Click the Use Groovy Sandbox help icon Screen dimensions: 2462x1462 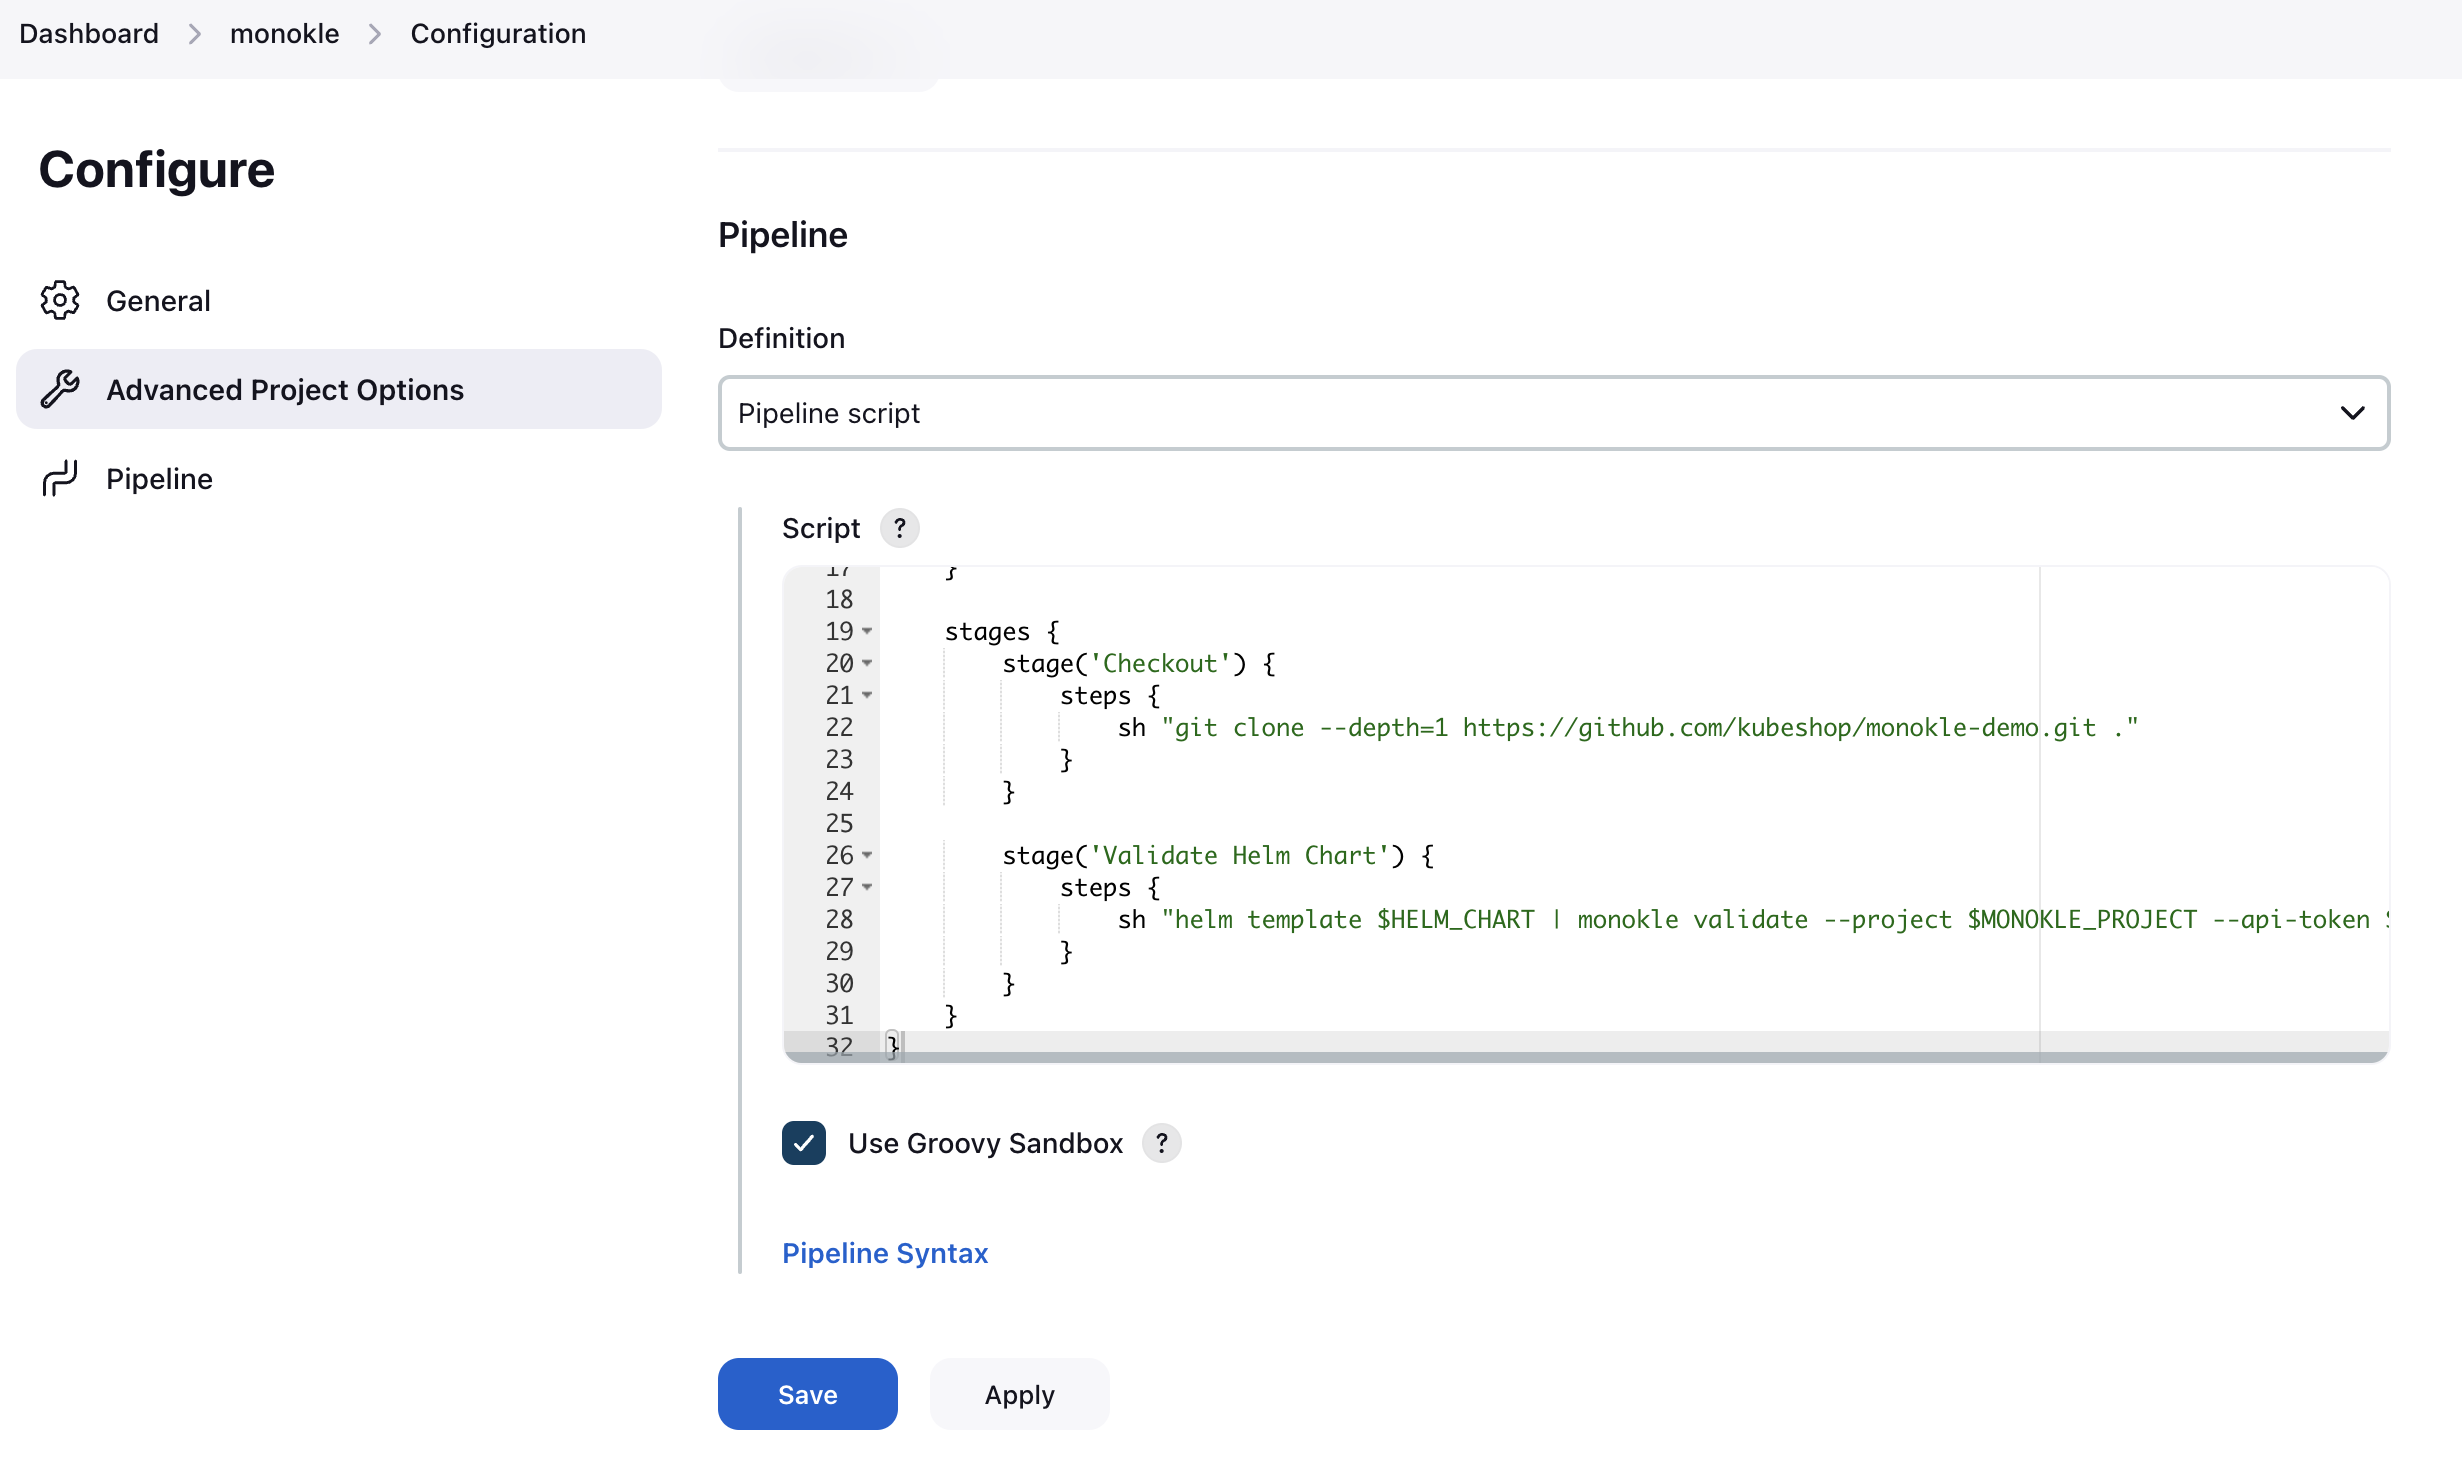click(1162, 1143)
